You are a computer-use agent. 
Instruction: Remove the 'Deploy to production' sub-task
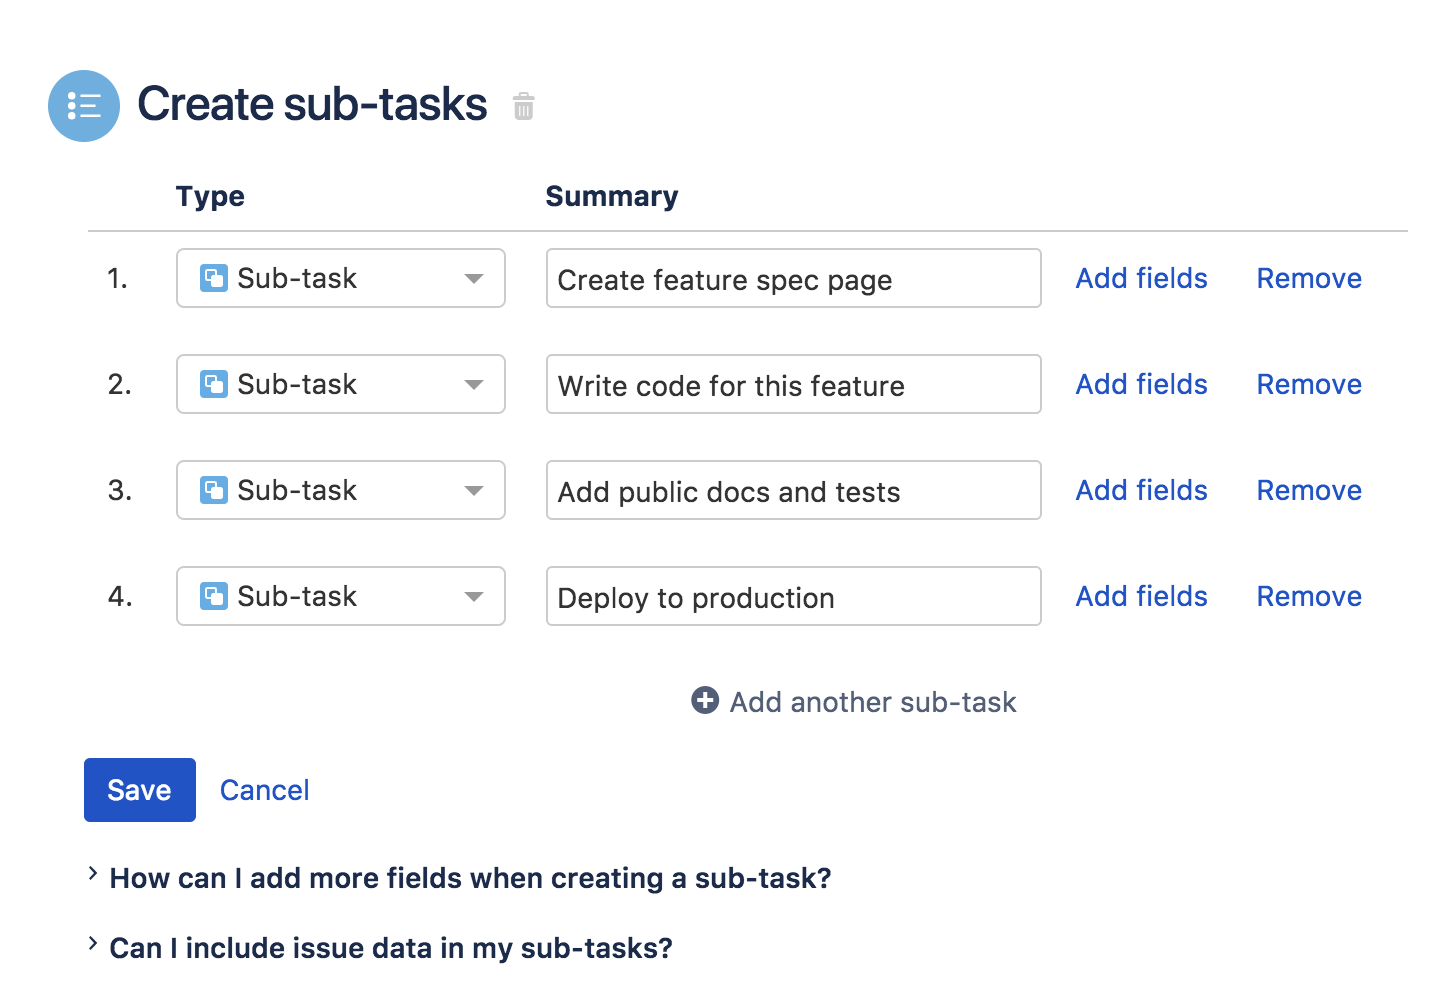[1308, 596]
